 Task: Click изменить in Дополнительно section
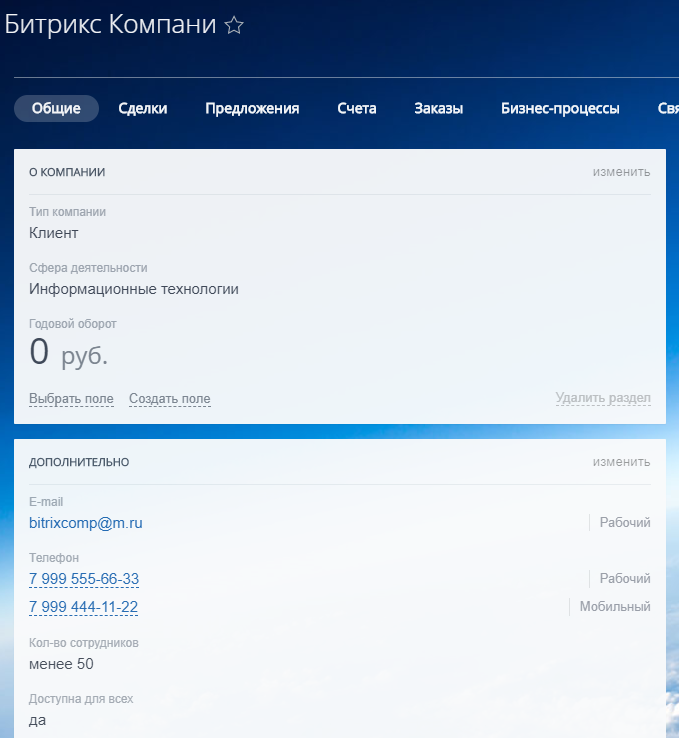(x=621, y=462)
